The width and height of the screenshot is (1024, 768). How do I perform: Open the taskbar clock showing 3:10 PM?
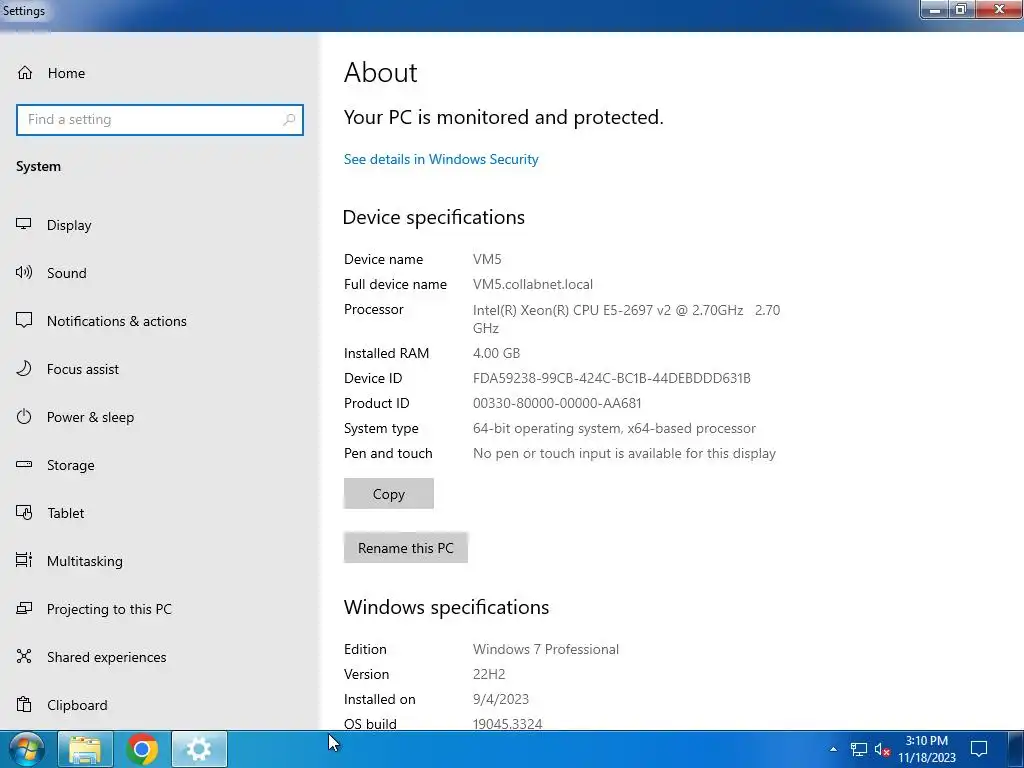point(927,749)
